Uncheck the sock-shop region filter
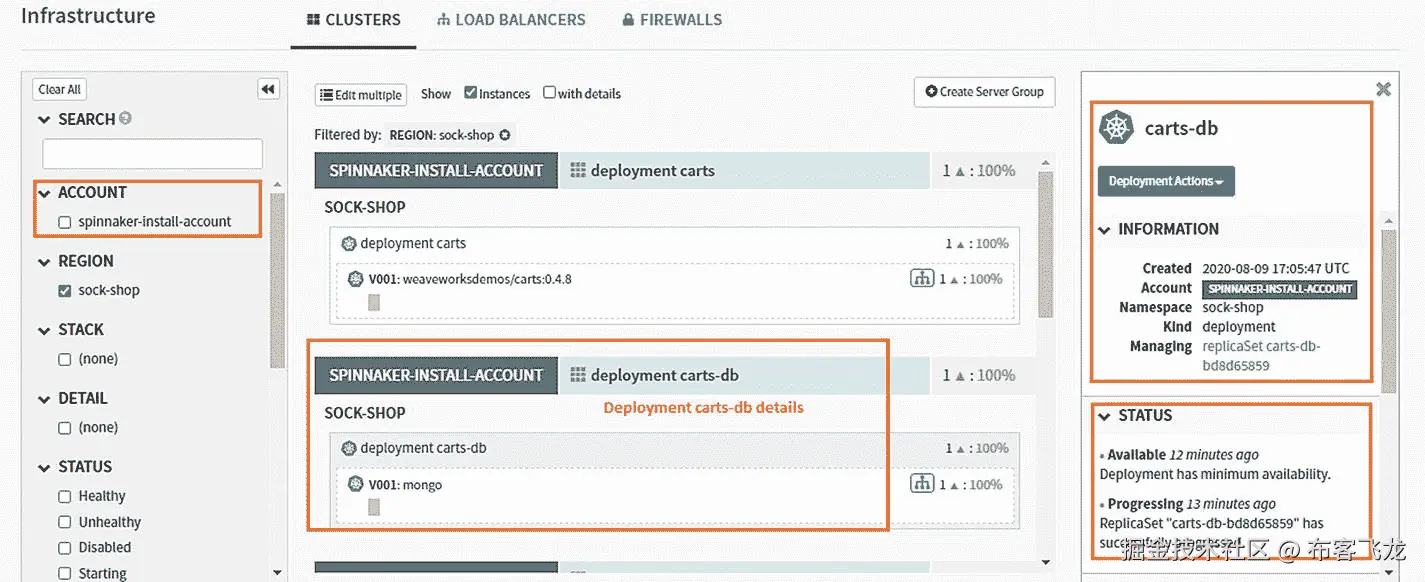 point(65,291)
